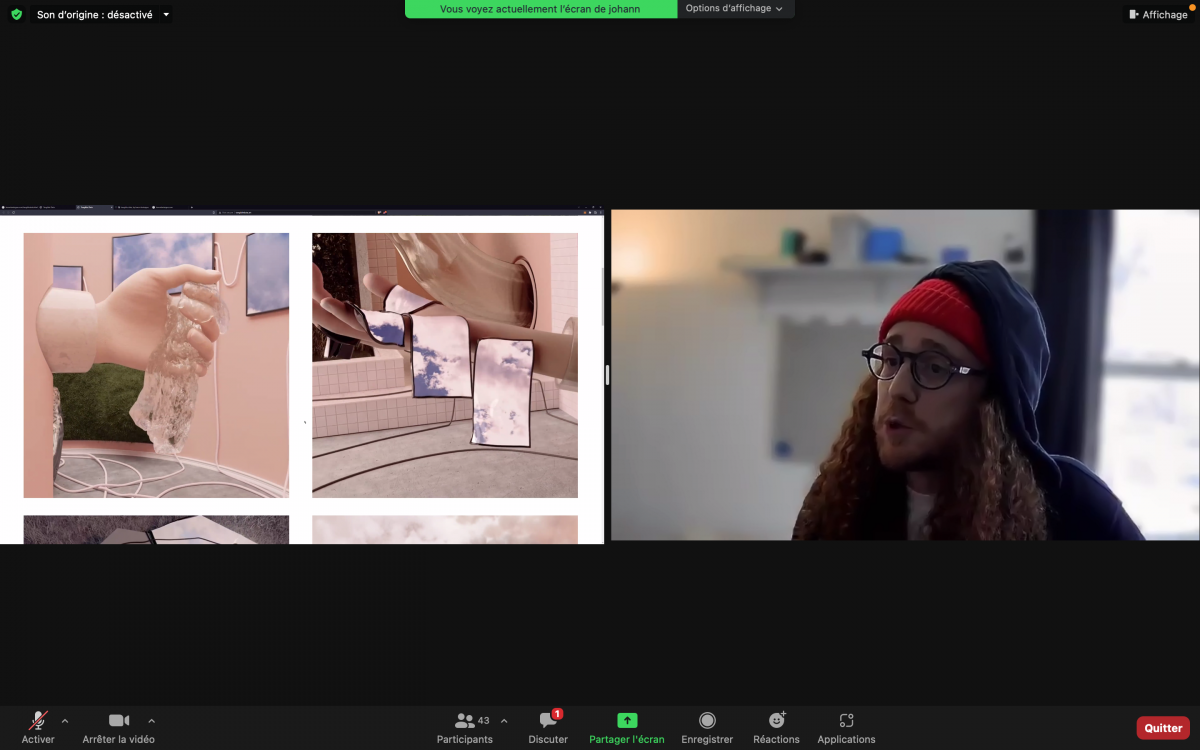Click the divider handle between share and video
The height and width of the screenshot is (750, 1200).
point(607,375)
